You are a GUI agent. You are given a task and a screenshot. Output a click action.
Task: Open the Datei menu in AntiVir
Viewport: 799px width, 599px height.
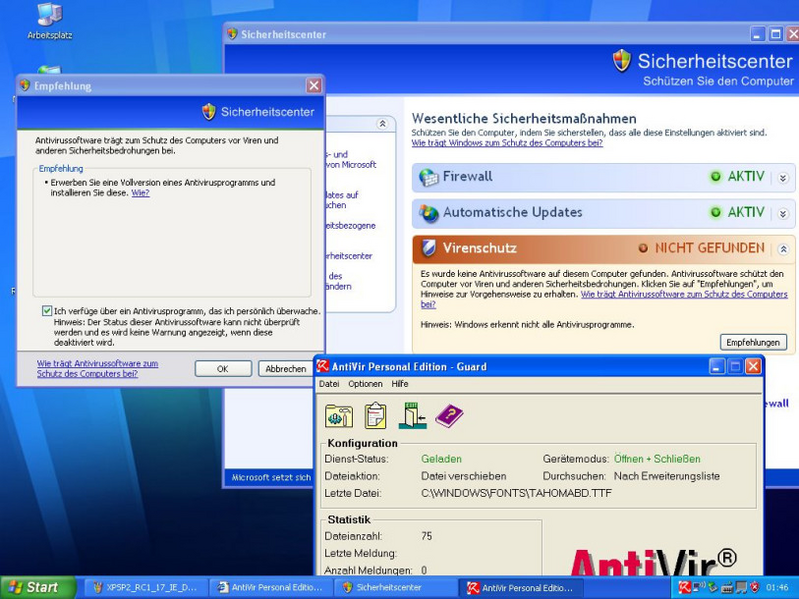coord(329,384)
